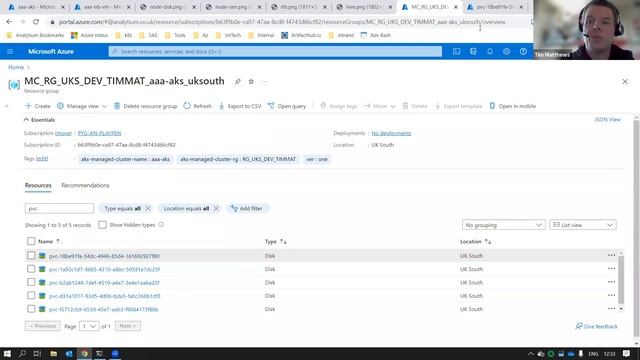Mark resource group as favorite star

251,81
